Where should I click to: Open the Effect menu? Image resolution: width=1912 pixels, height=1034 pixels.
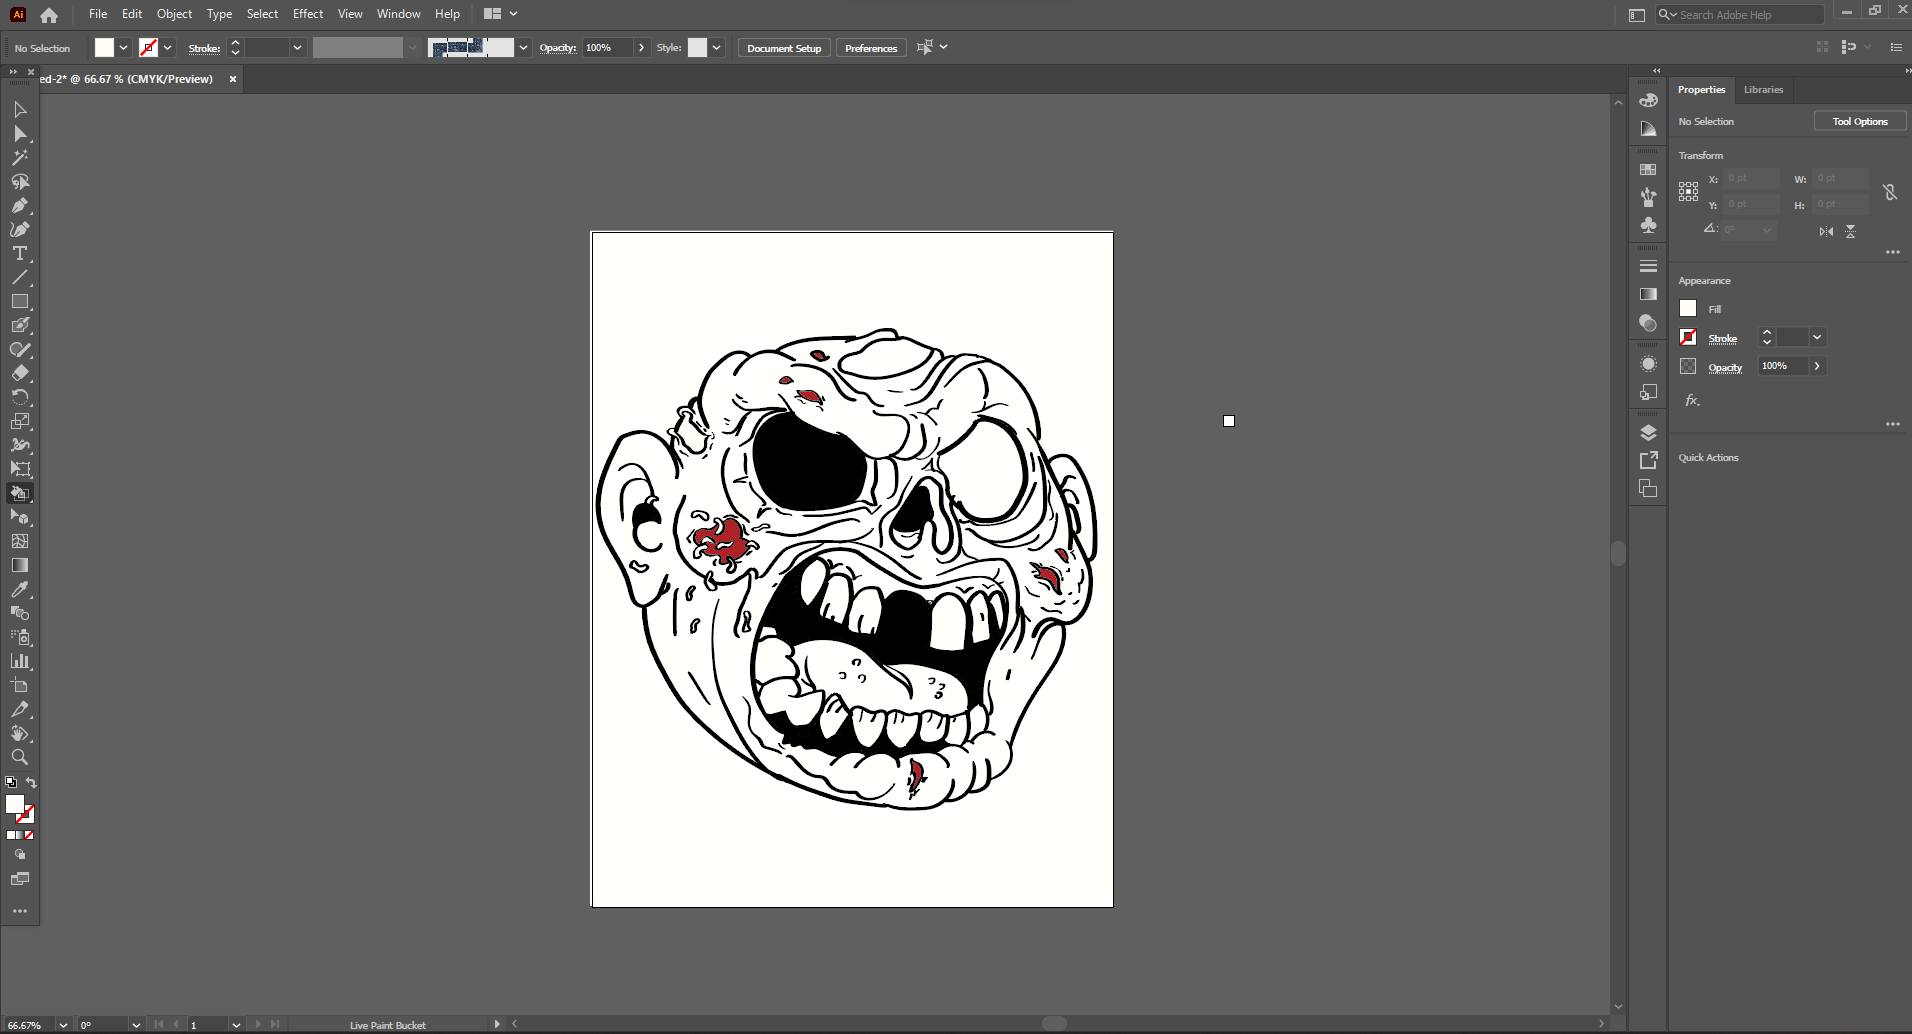(308, 14)
